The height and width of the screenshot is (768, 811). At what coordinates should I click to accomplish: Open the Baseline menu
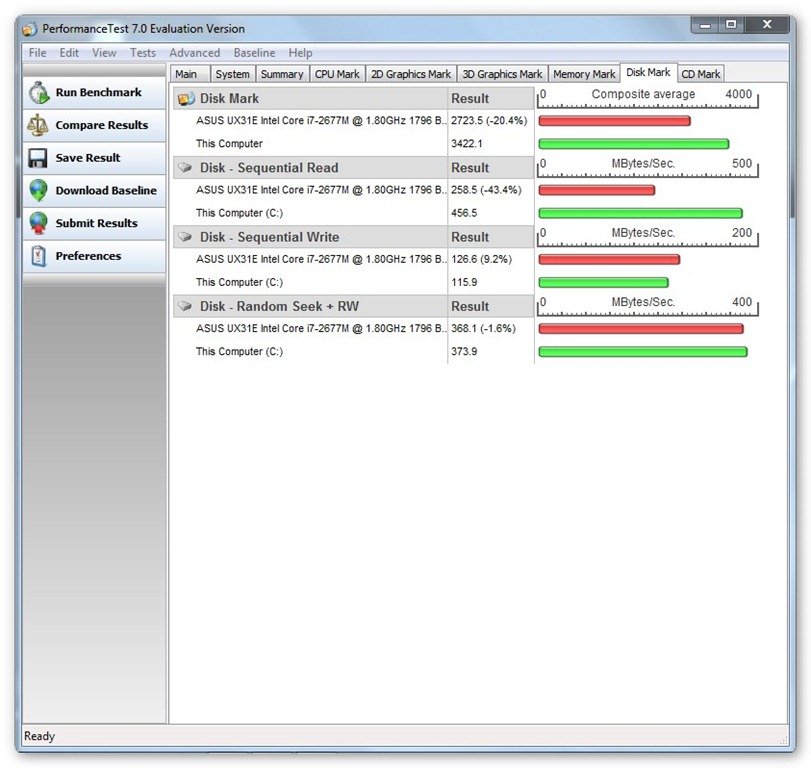click(x=254, y=53)
